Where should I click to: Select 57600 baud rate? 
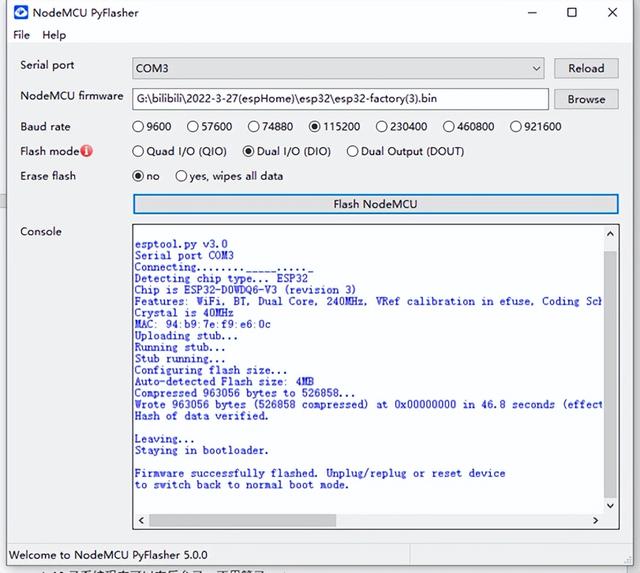[x=209, y=127]
